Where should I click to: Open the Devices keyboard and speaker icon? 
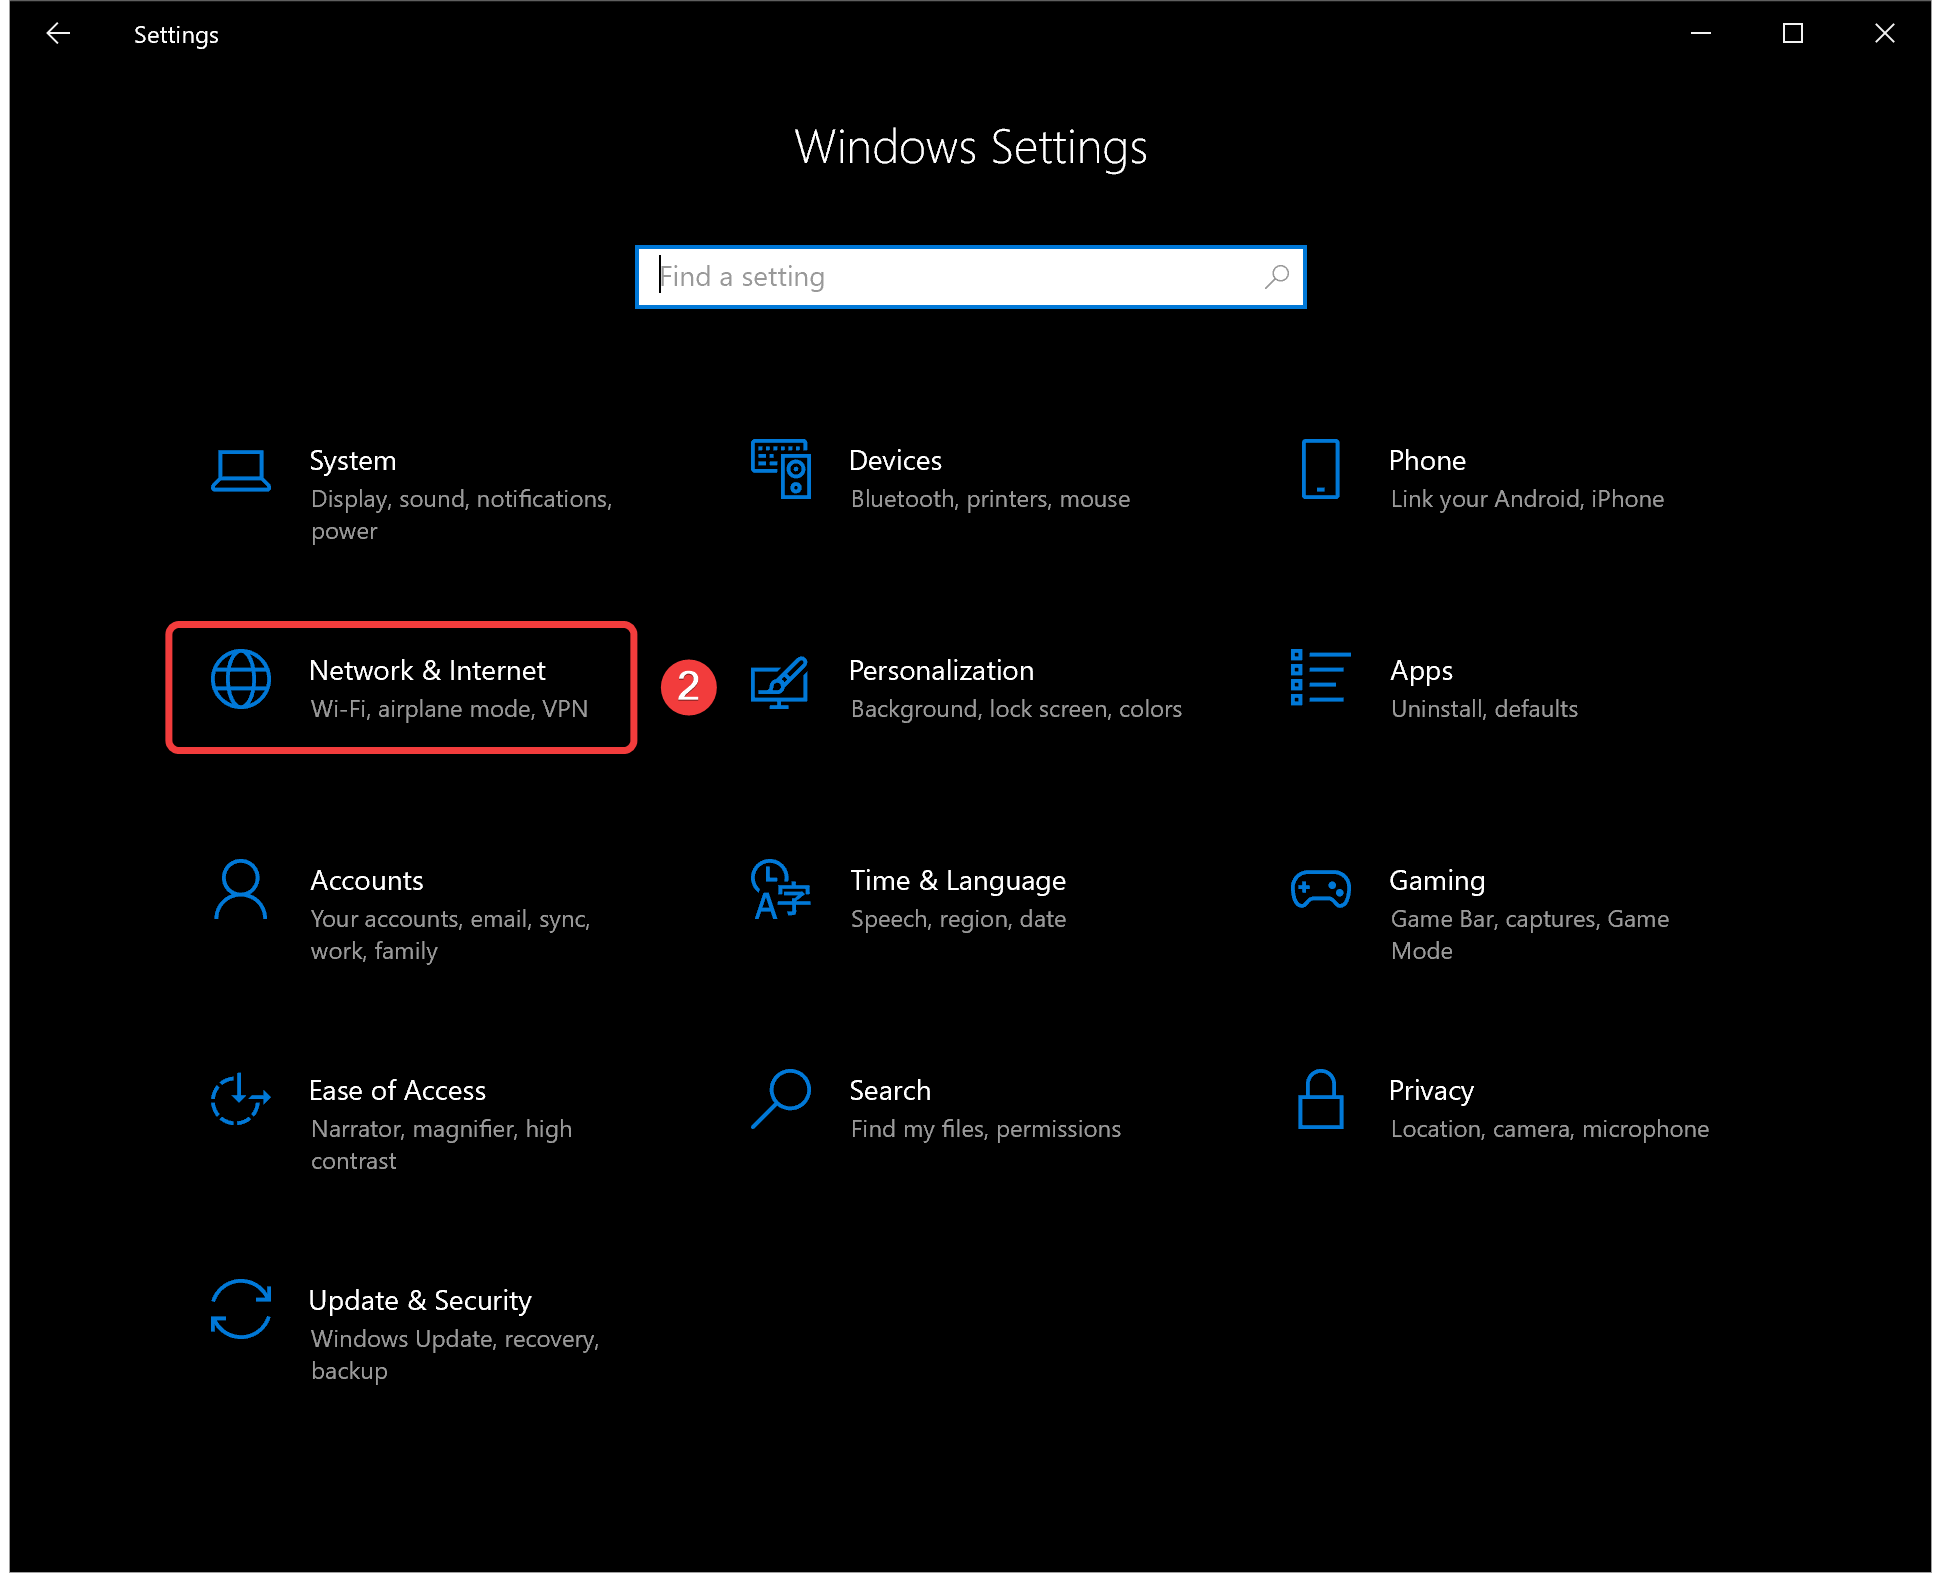tap(781, 469)
